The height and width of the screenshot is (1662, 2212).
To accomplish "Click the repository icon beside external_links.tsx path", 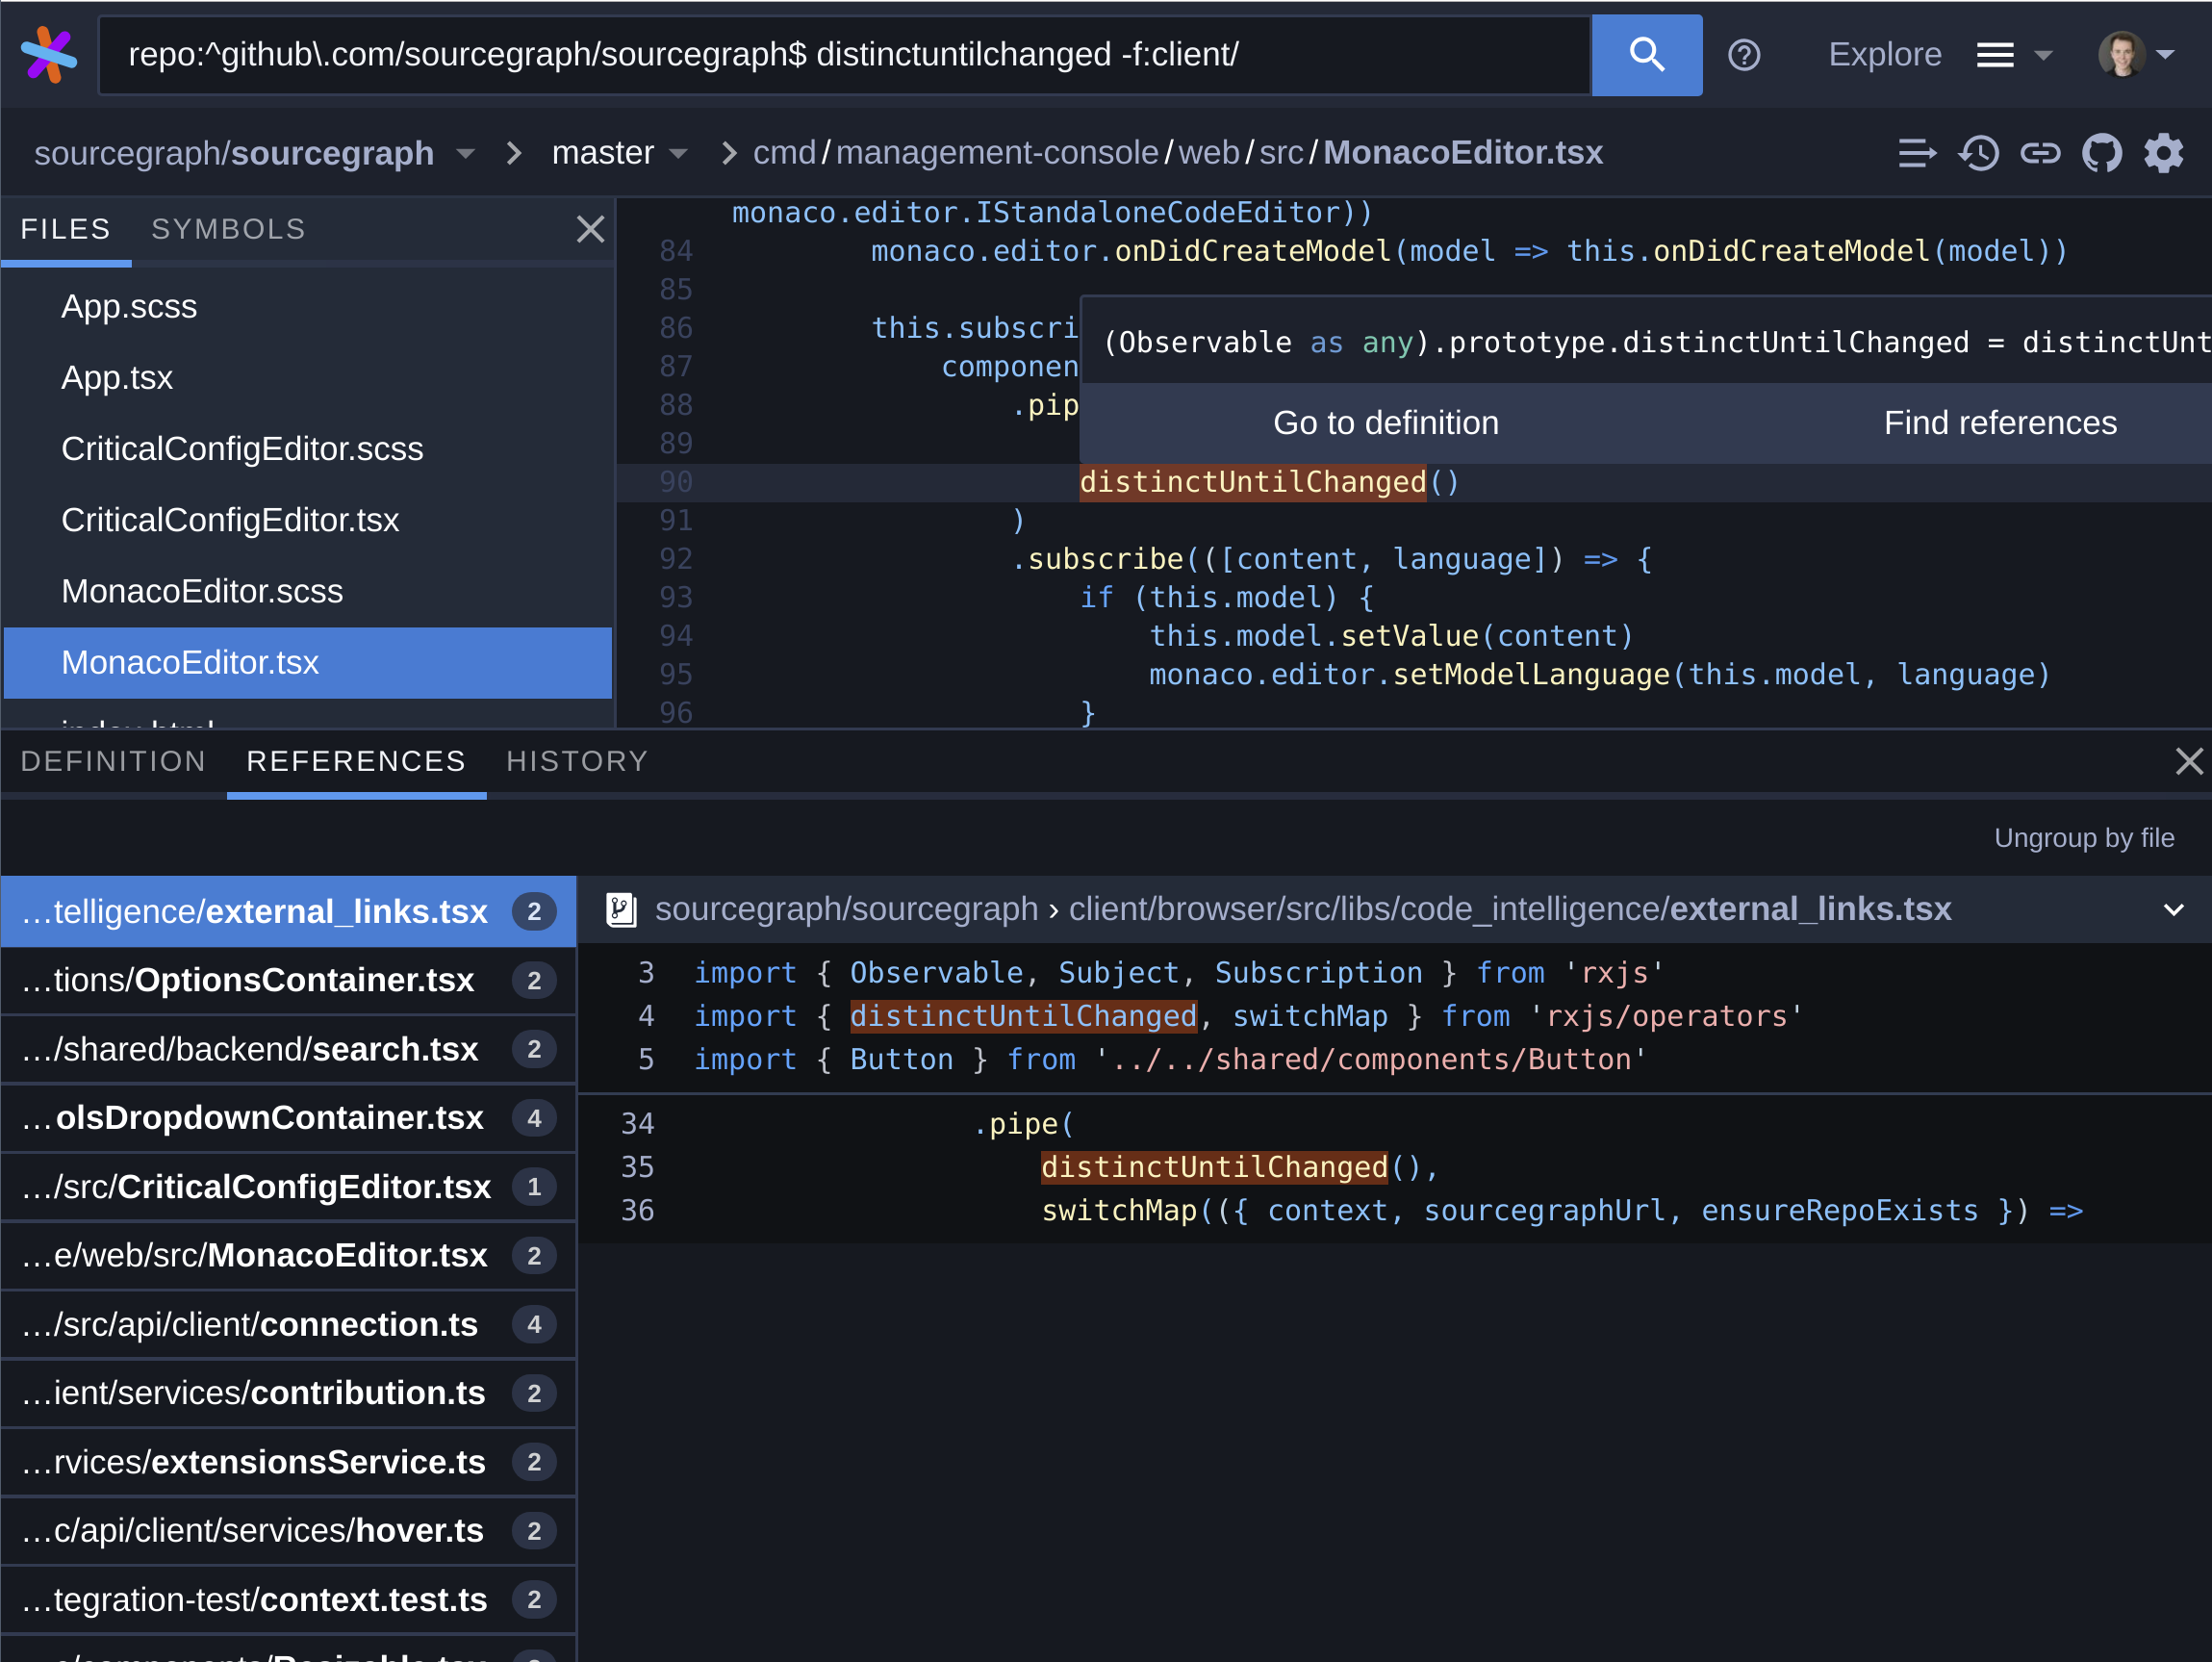I will [x=621, y=909].
